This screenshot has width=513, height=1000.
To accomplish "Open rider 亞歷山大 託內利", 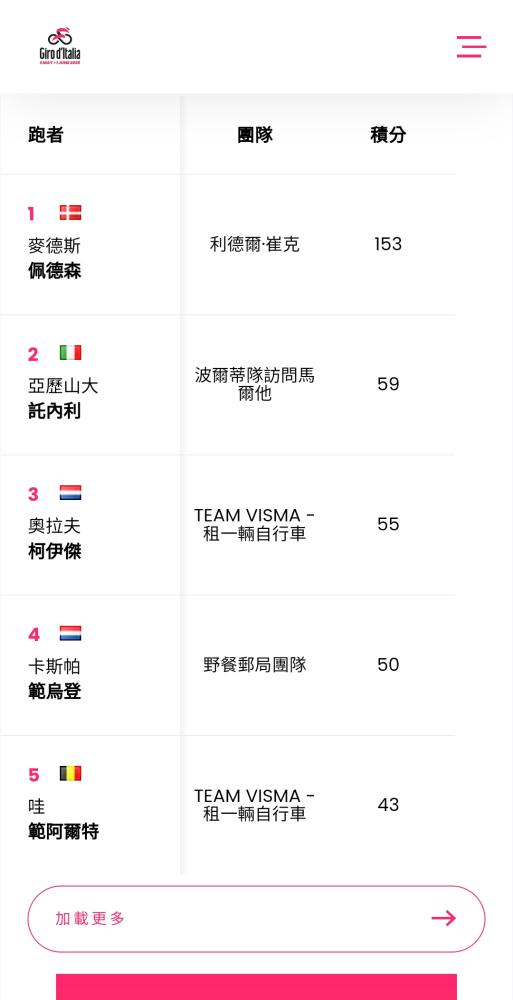I will pos(63,399).
